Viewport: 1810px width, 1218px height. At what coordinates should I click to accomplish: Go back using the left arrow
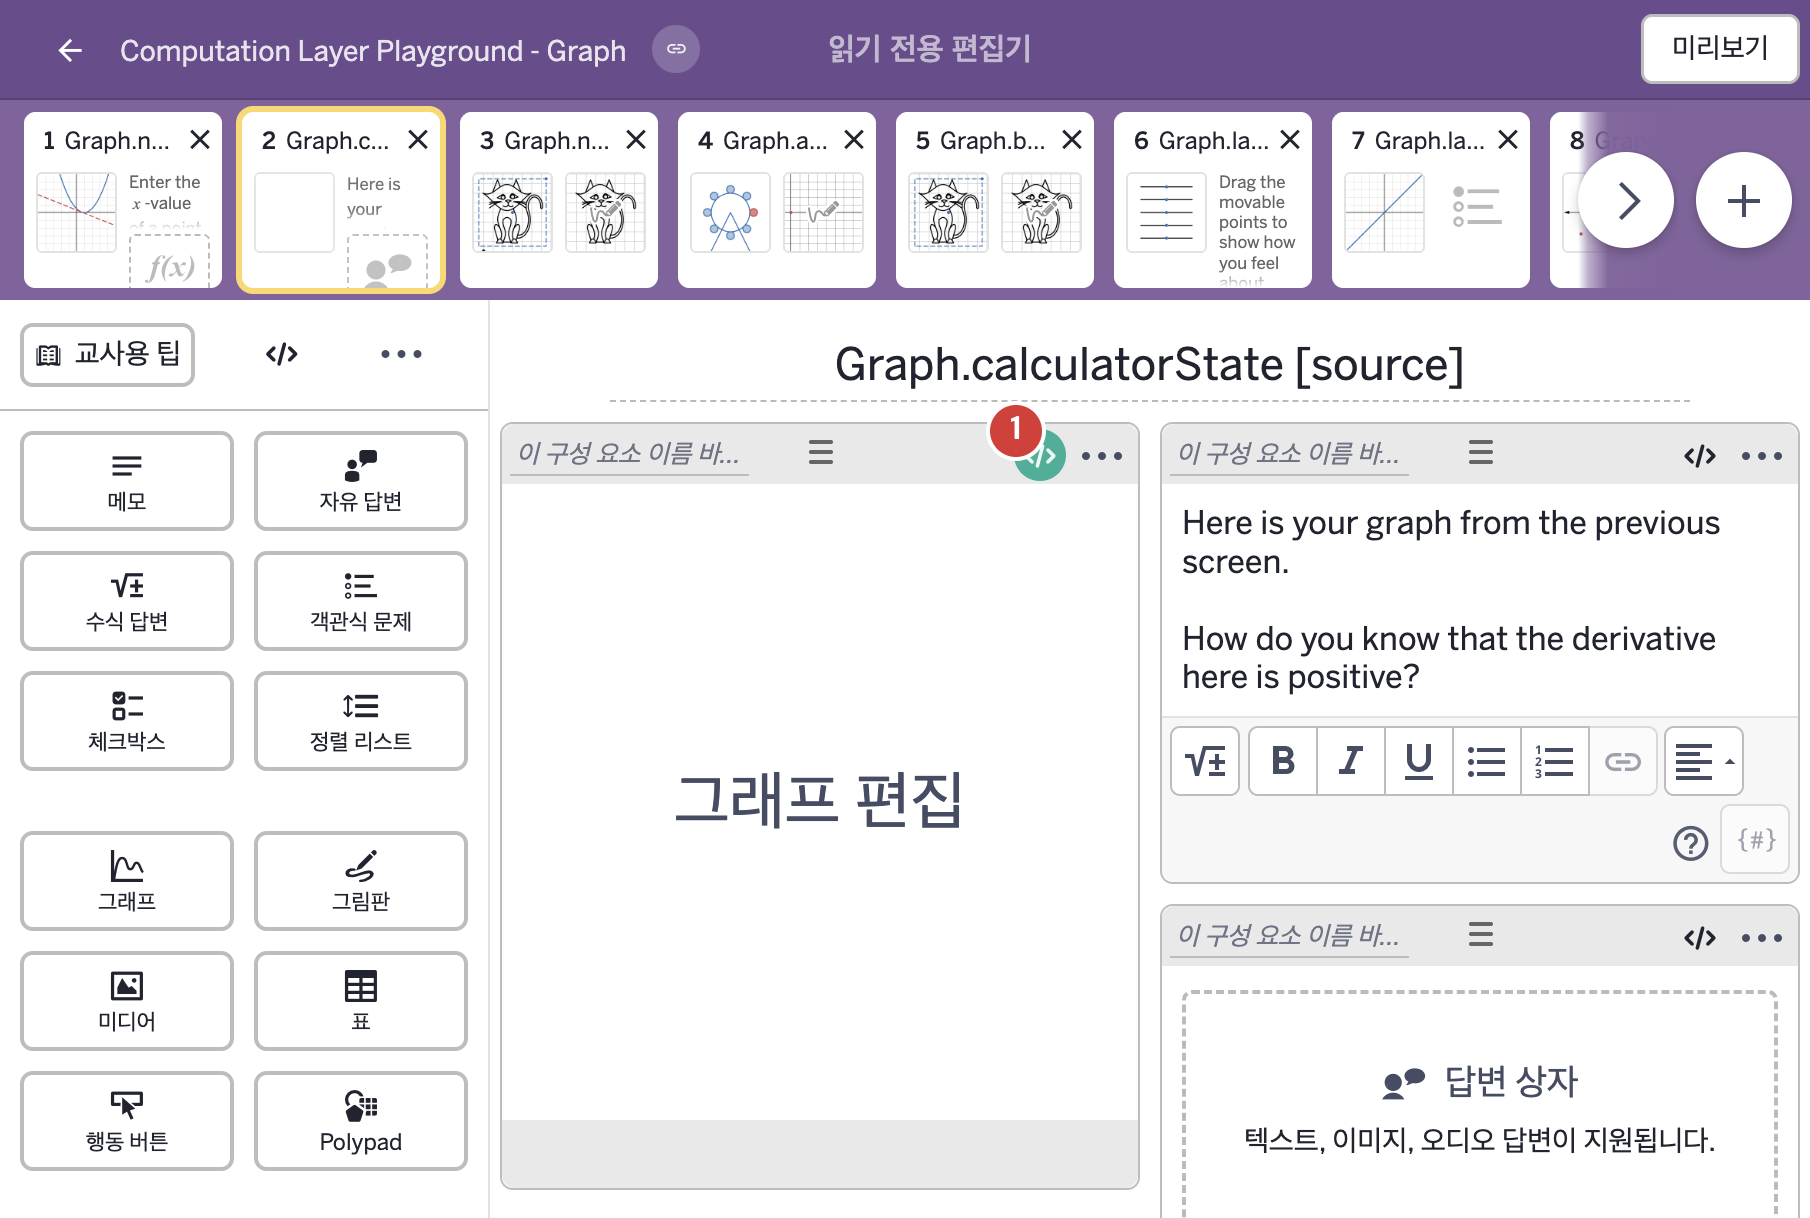pos(70,50)
